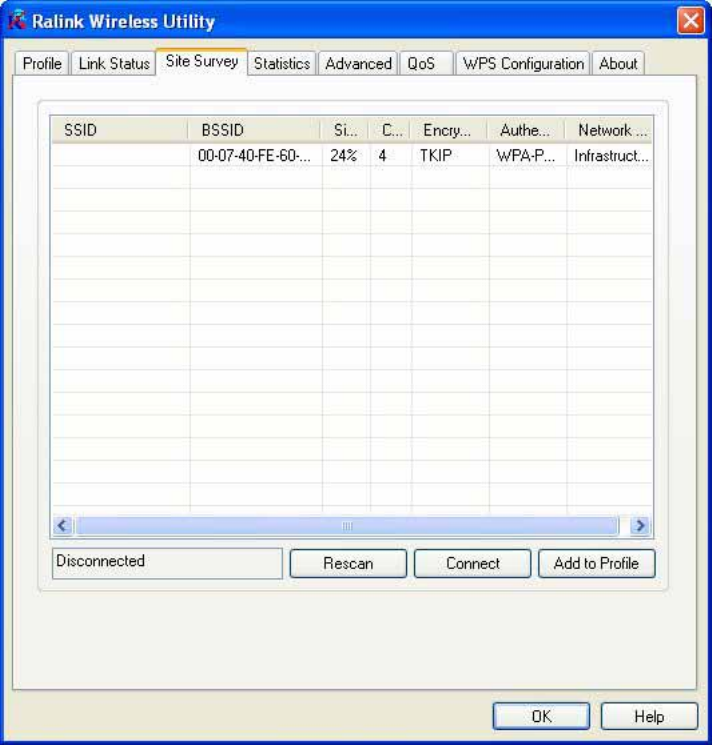Rescan for wireless networks
The height and width of the screenshot is (745, 712).
pyautogui.click(x=348, y=564)
